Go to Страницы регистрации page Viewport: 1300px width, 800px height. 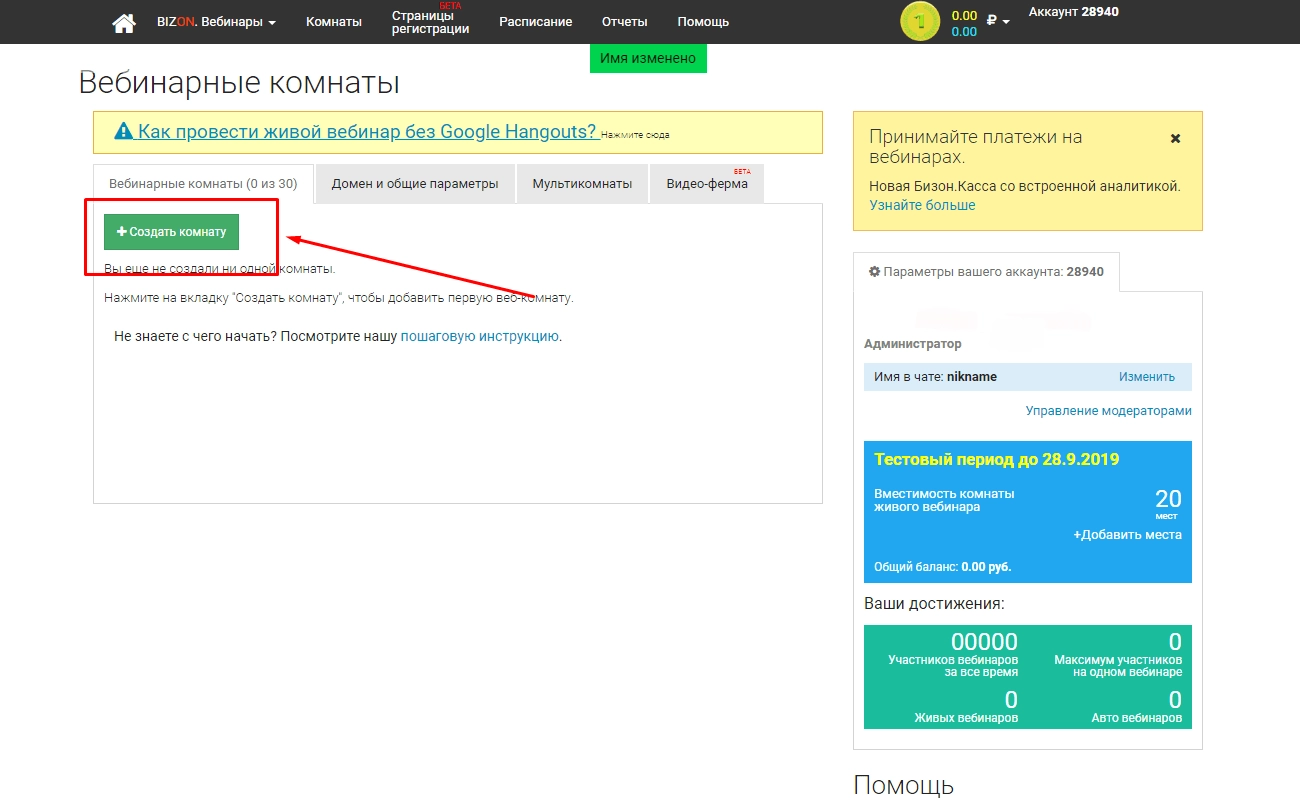coord(430,22)
